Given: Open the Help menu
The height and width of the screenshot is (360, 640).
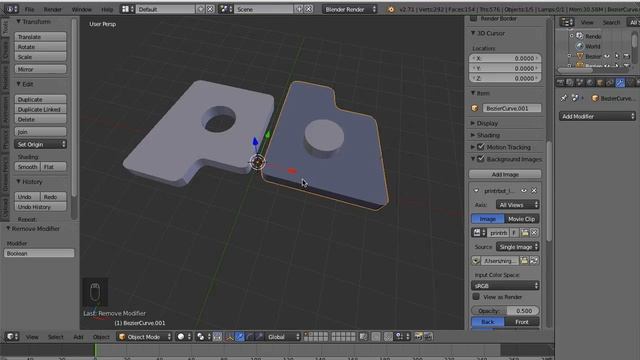Looking at the screenshot, I should [107, 9].
